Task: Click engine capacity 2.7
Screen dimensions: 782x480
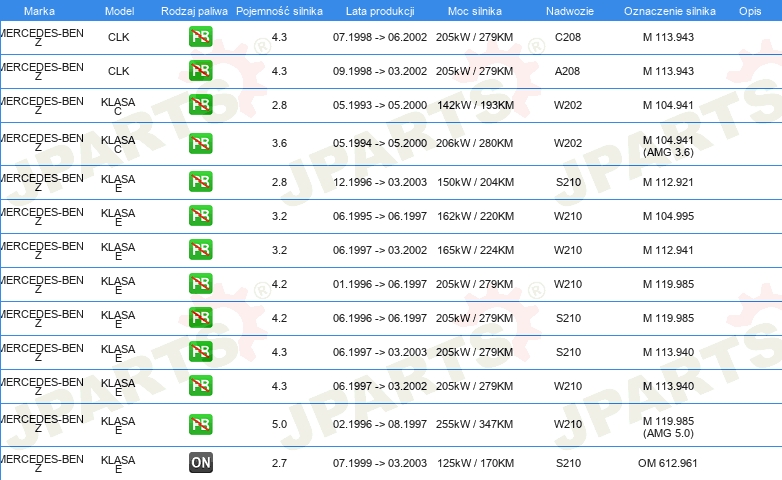Action: 279,463
